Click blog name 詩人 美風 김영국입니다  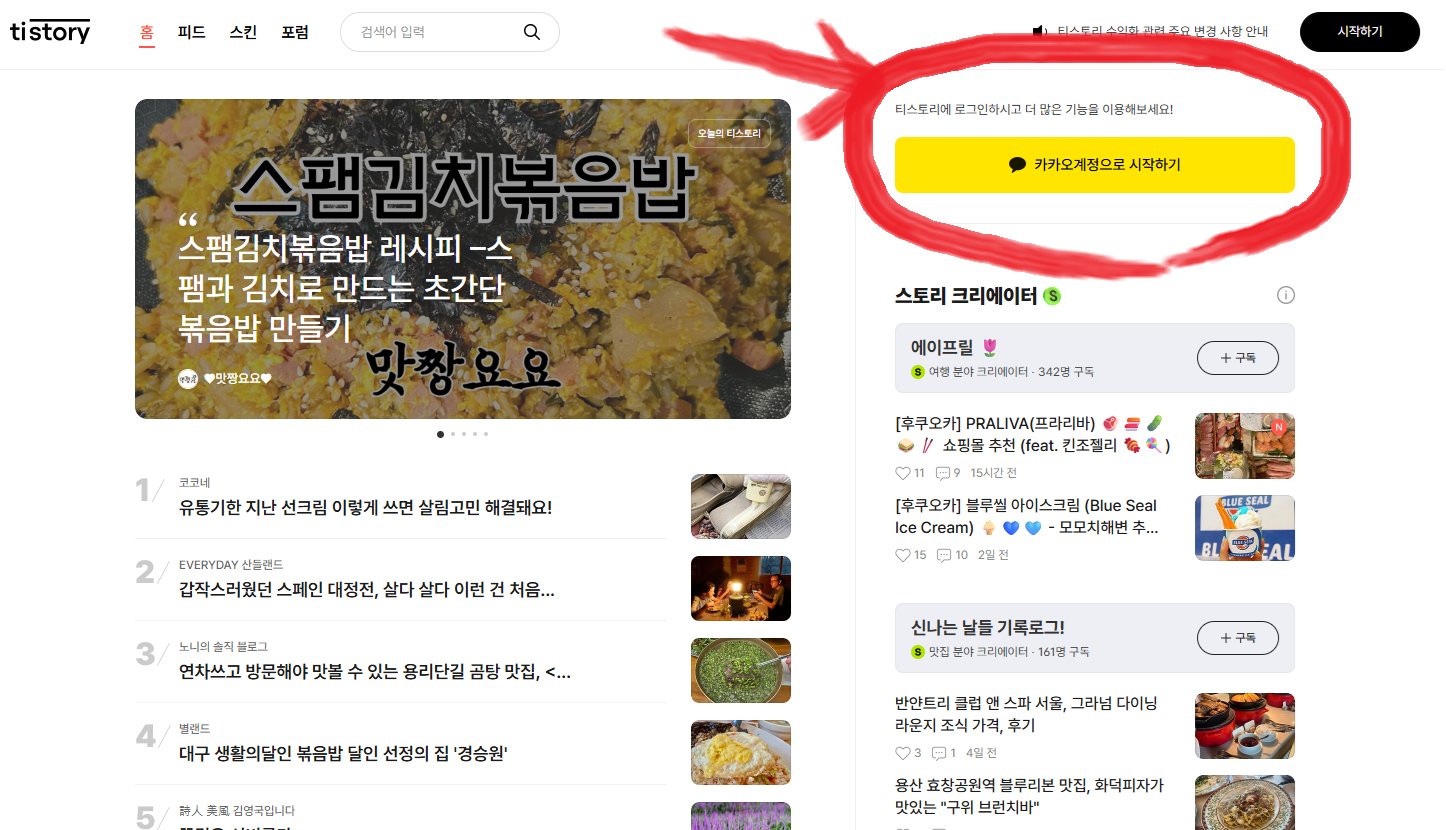point(237,811)
